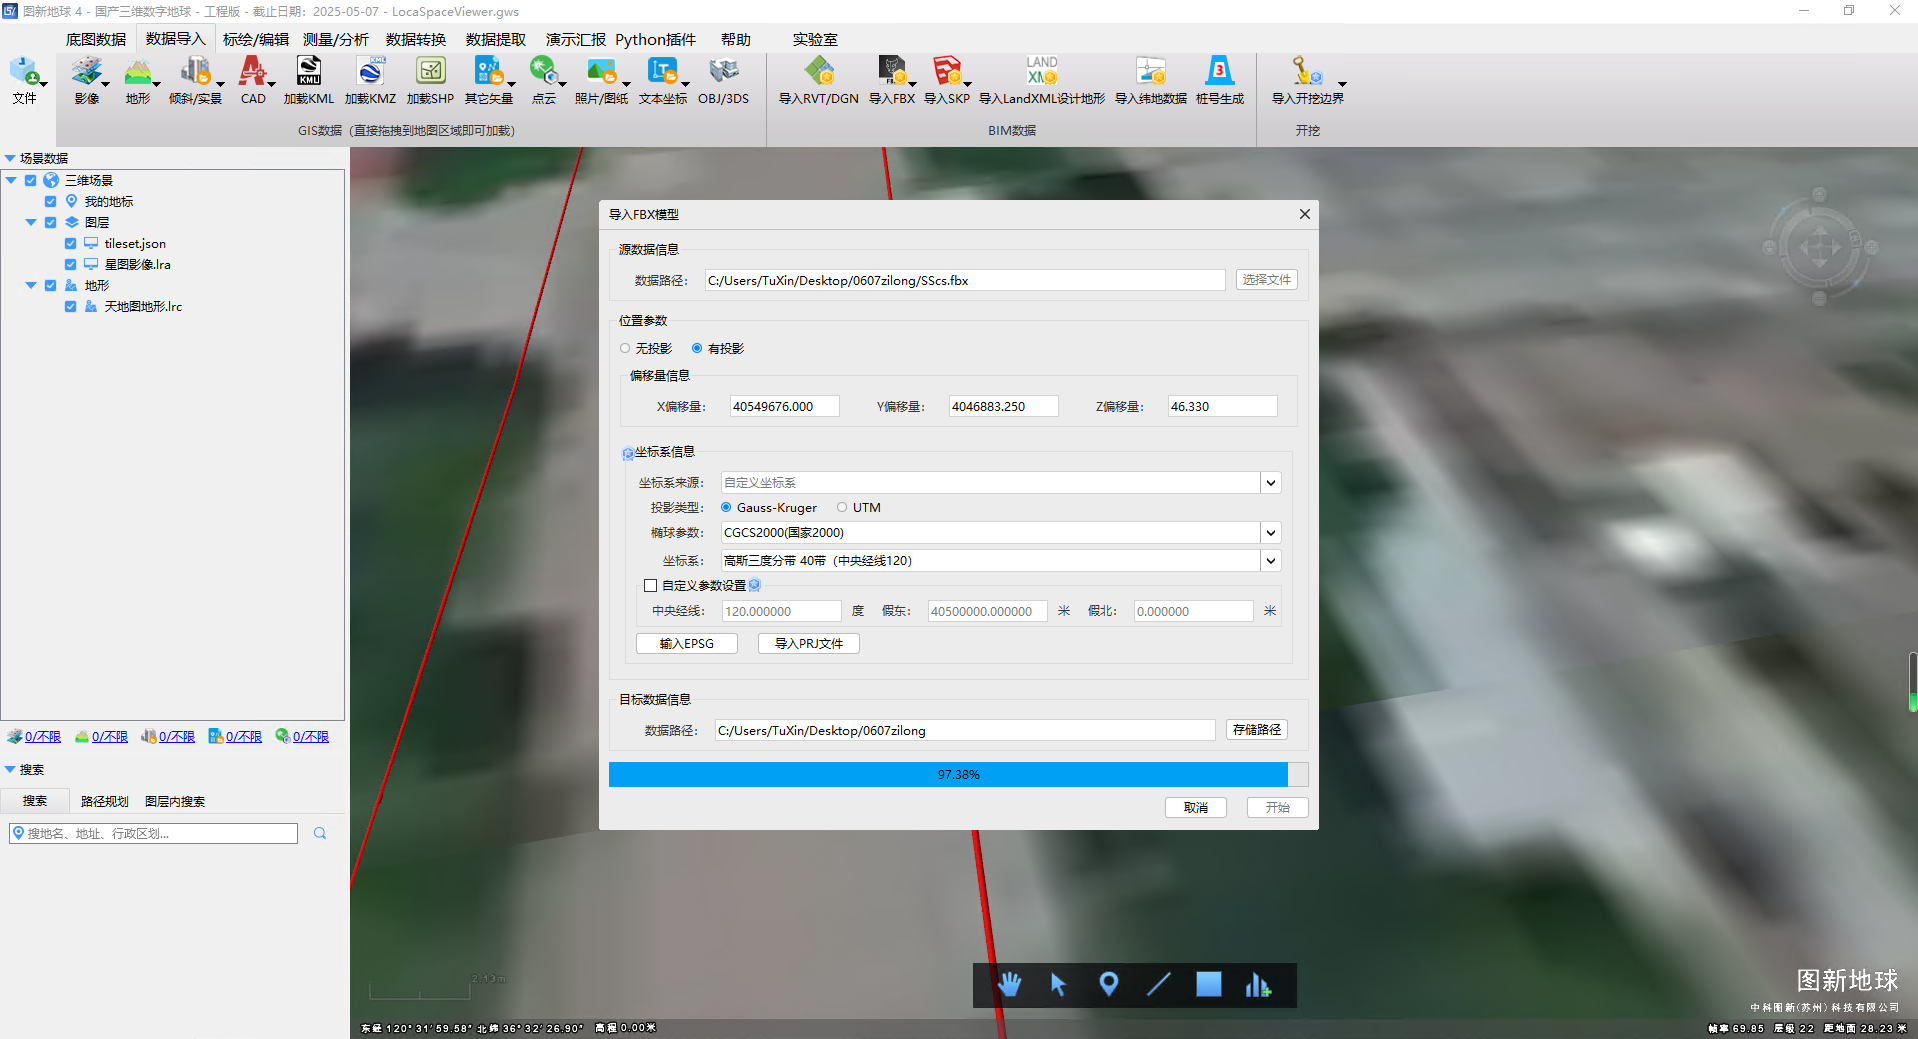Open the Python插件 ribbon tab
Screen dimensions: 1918x1039
tap(656, 39)
